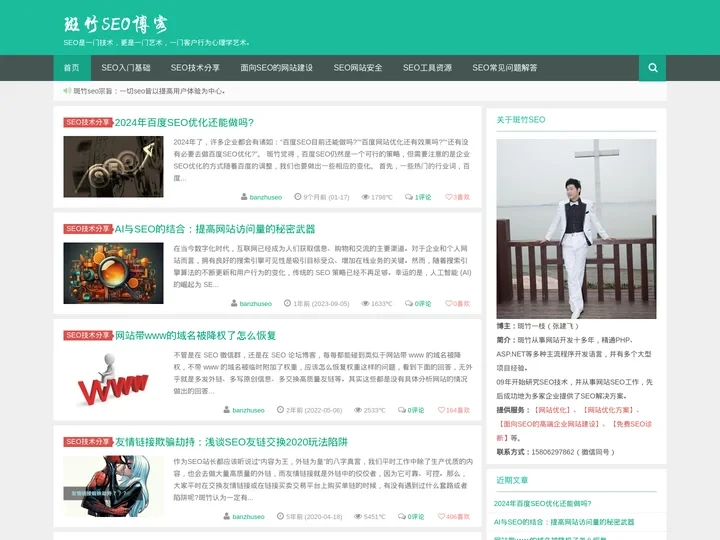
Task: Click the speaker announcement icon beside 斑竹seo宗旨
Action: click(x=67, y=91)
